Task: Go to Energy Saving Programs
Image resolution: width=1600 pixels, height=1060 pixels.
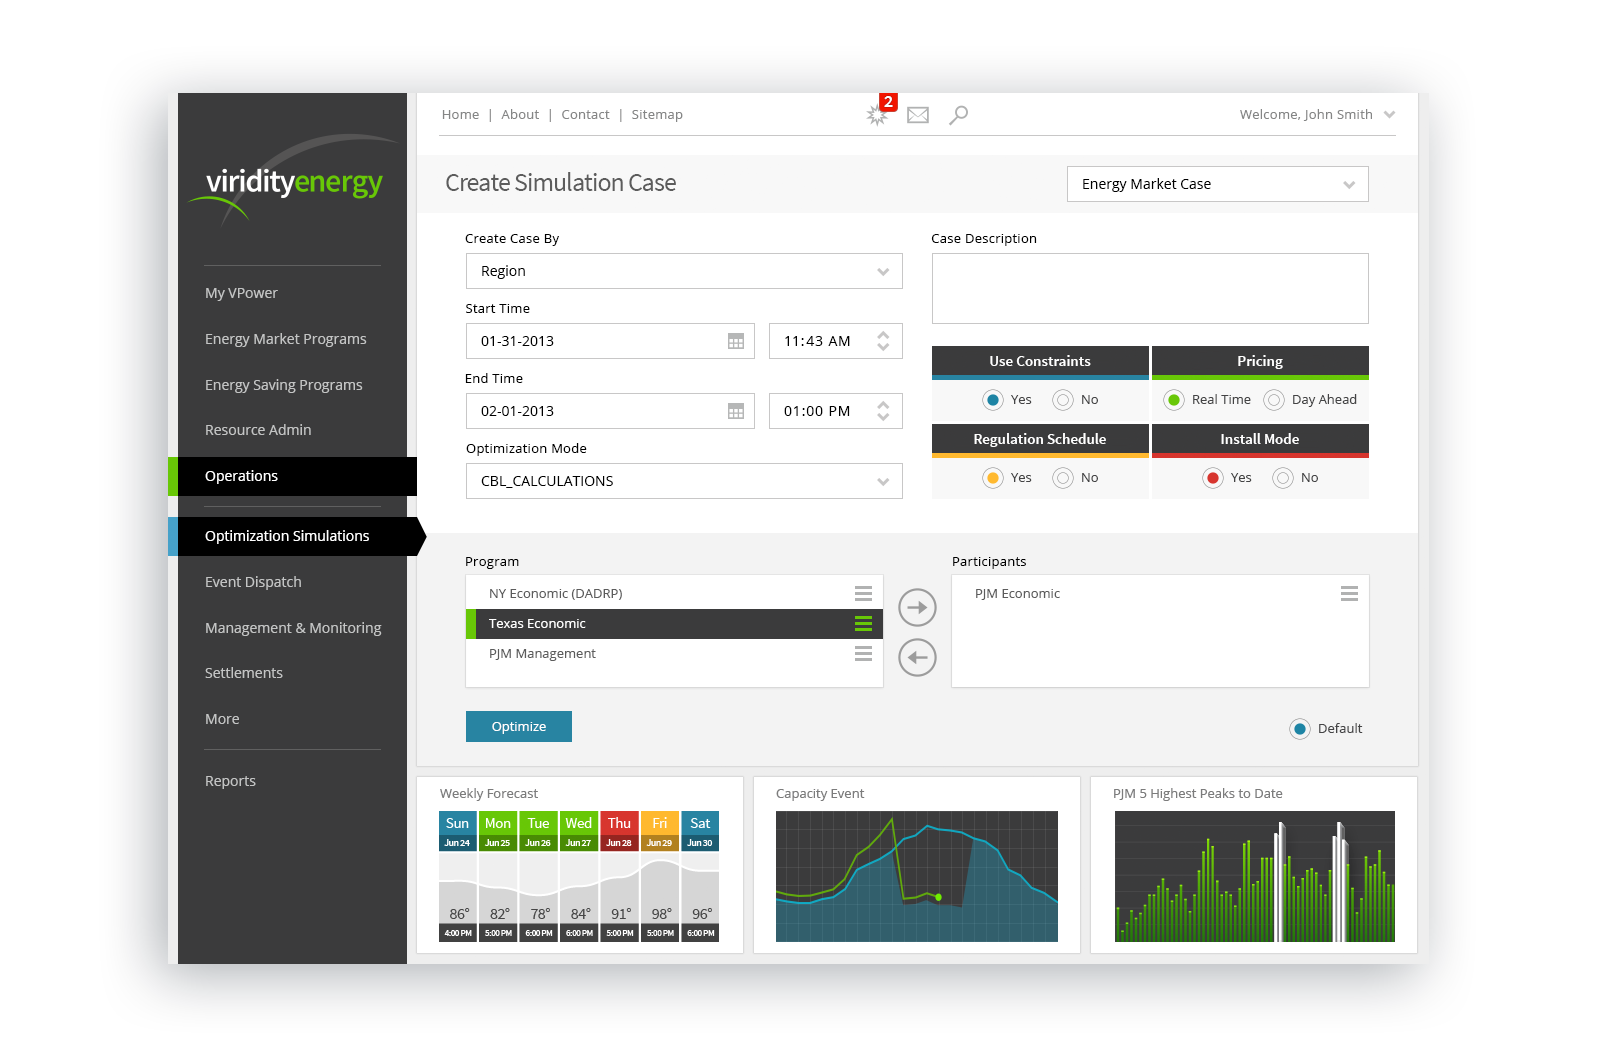Action: point(284,385)
